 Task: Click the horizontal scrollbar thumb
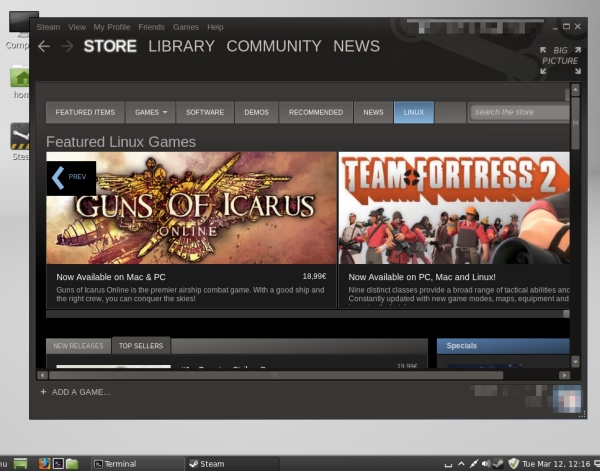pyautogui.click(x=276, y=375)
